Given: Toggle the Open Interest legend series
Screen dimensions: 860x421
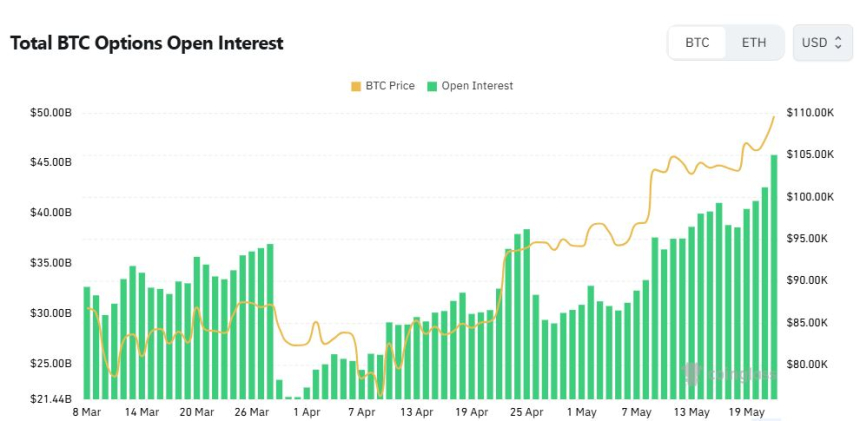Looking at the screenshot, I should [x=470, y=86].
